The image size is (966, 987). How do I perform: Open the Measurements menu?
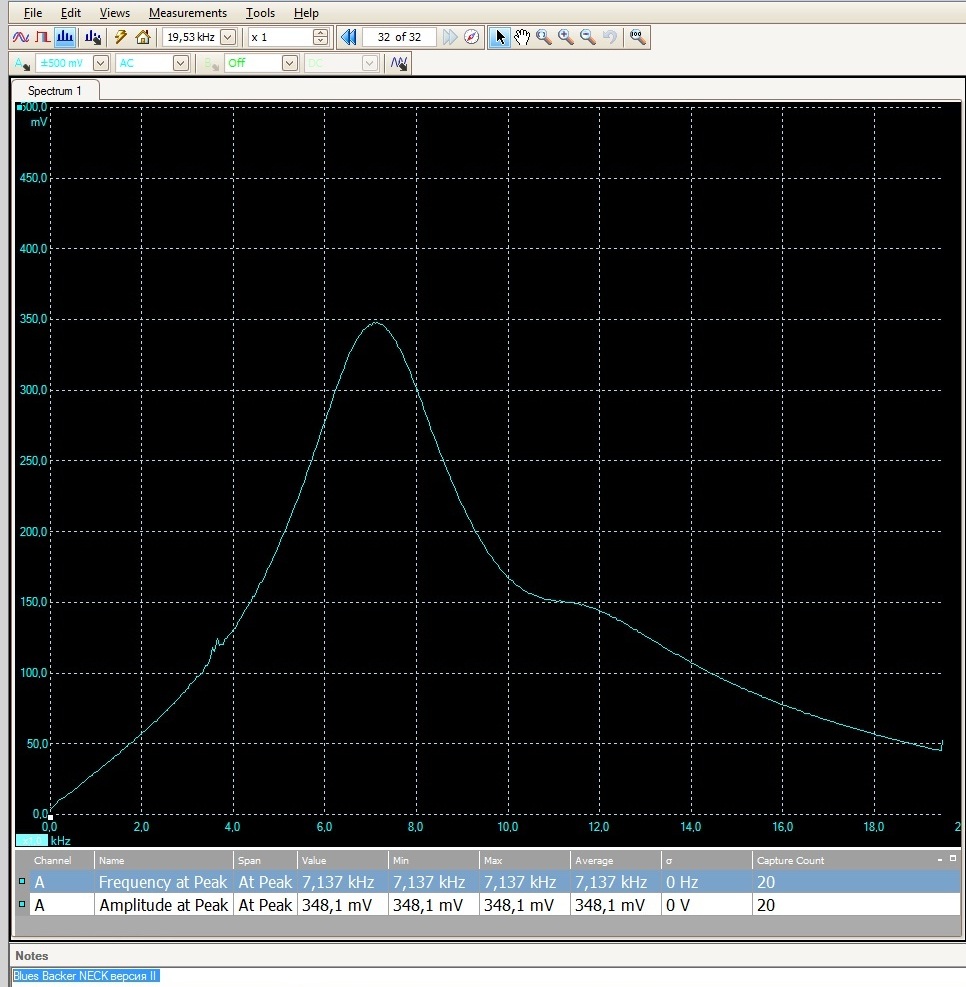[x=188, y=13]
